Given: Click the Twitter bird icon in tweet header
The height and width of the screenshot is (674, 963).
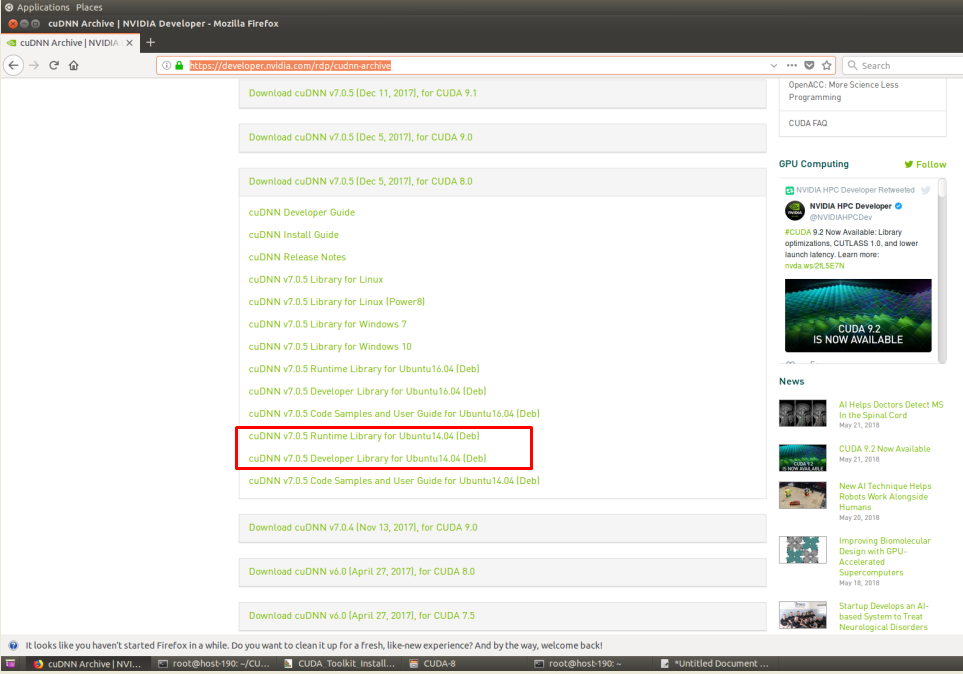Looking at the screenshot, I should pyautogui.click(x=926, y=190).
